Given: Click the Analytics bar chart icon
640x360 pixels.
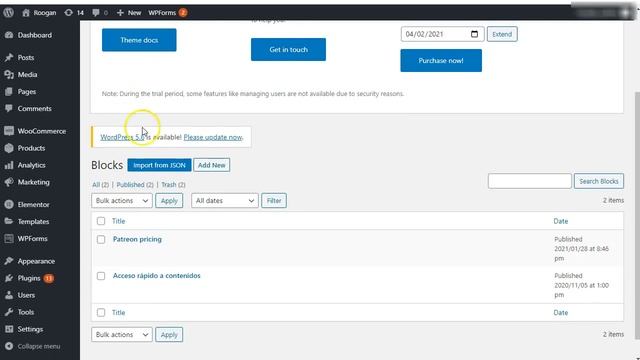Looking at the screenshot, I should pos(9,165).
